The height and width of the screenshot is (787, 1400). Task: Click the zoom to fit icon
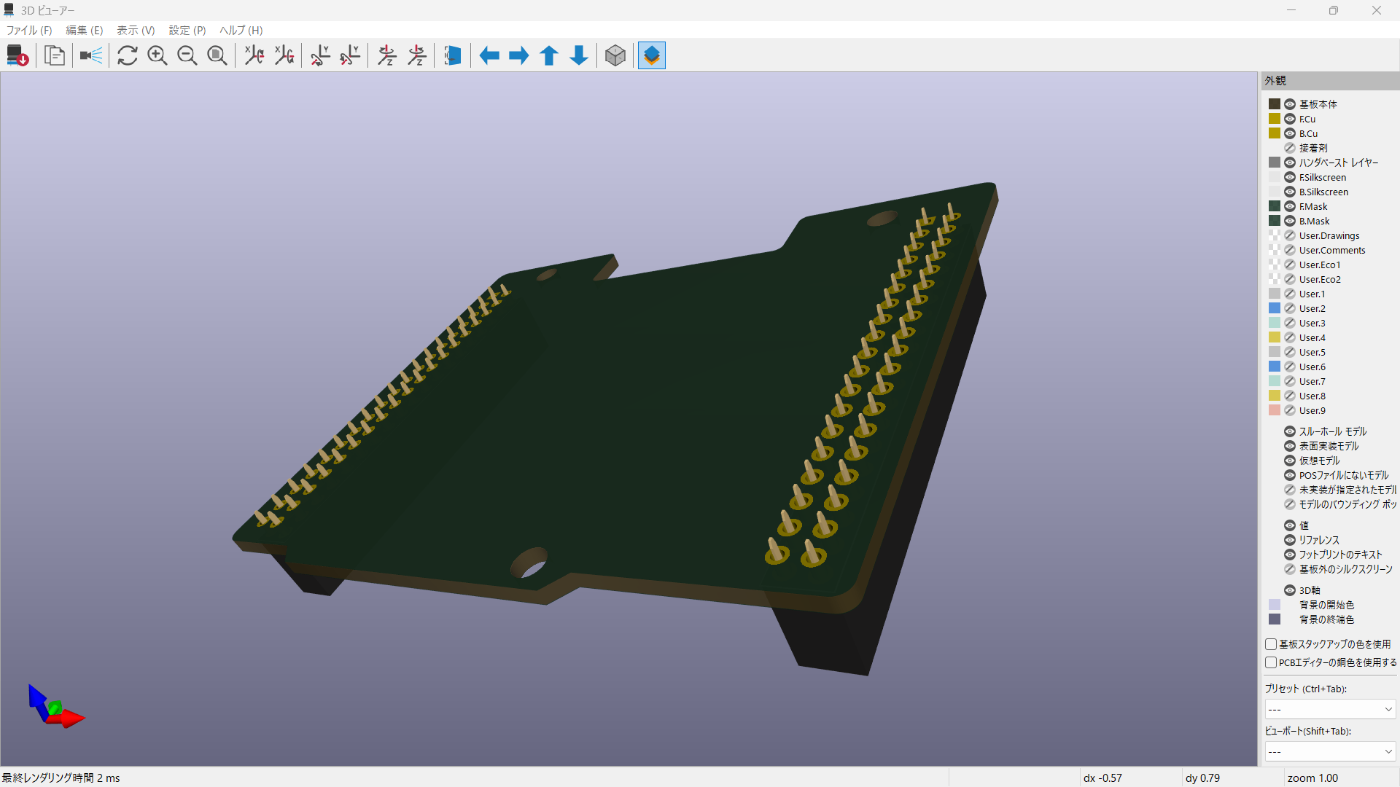217,56
